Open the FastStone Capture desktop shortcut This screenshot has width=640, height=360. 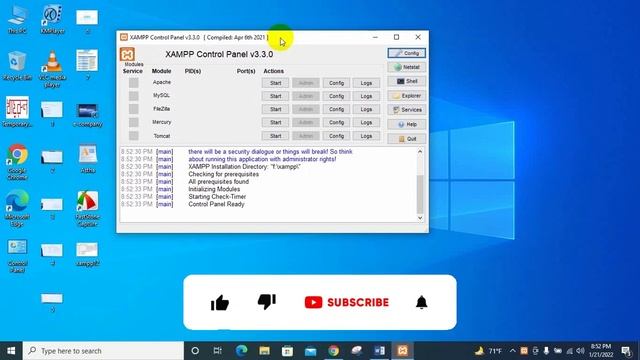click(x=87, y=209)
